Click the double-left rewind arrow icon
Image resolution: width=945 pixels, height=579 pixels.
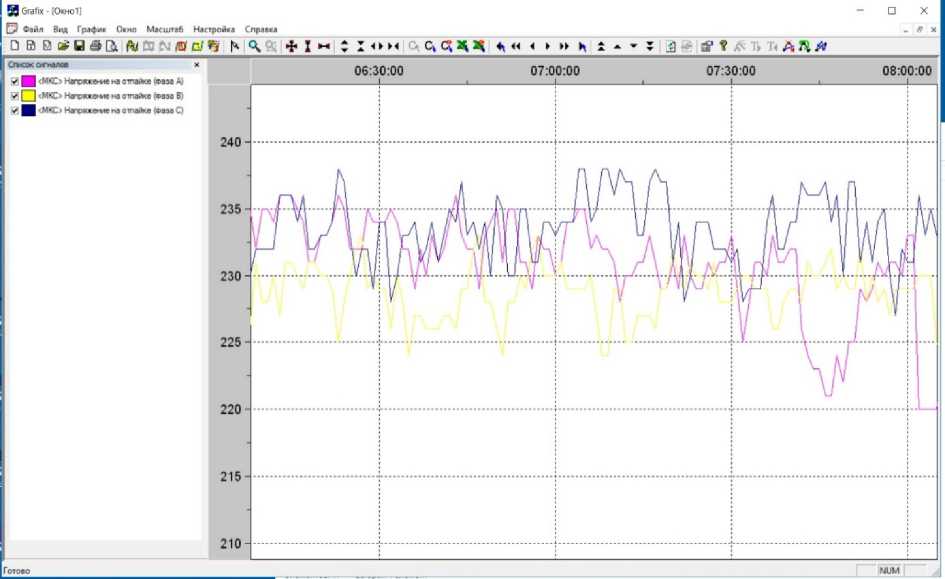[x=516, y=46]
